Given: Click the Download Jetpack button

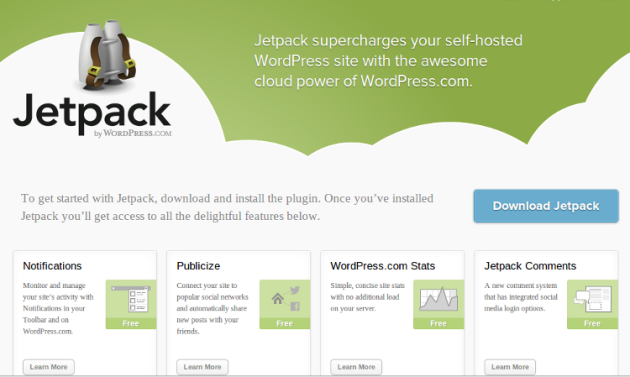Looking at the screenshot, I should coord(546,206).
